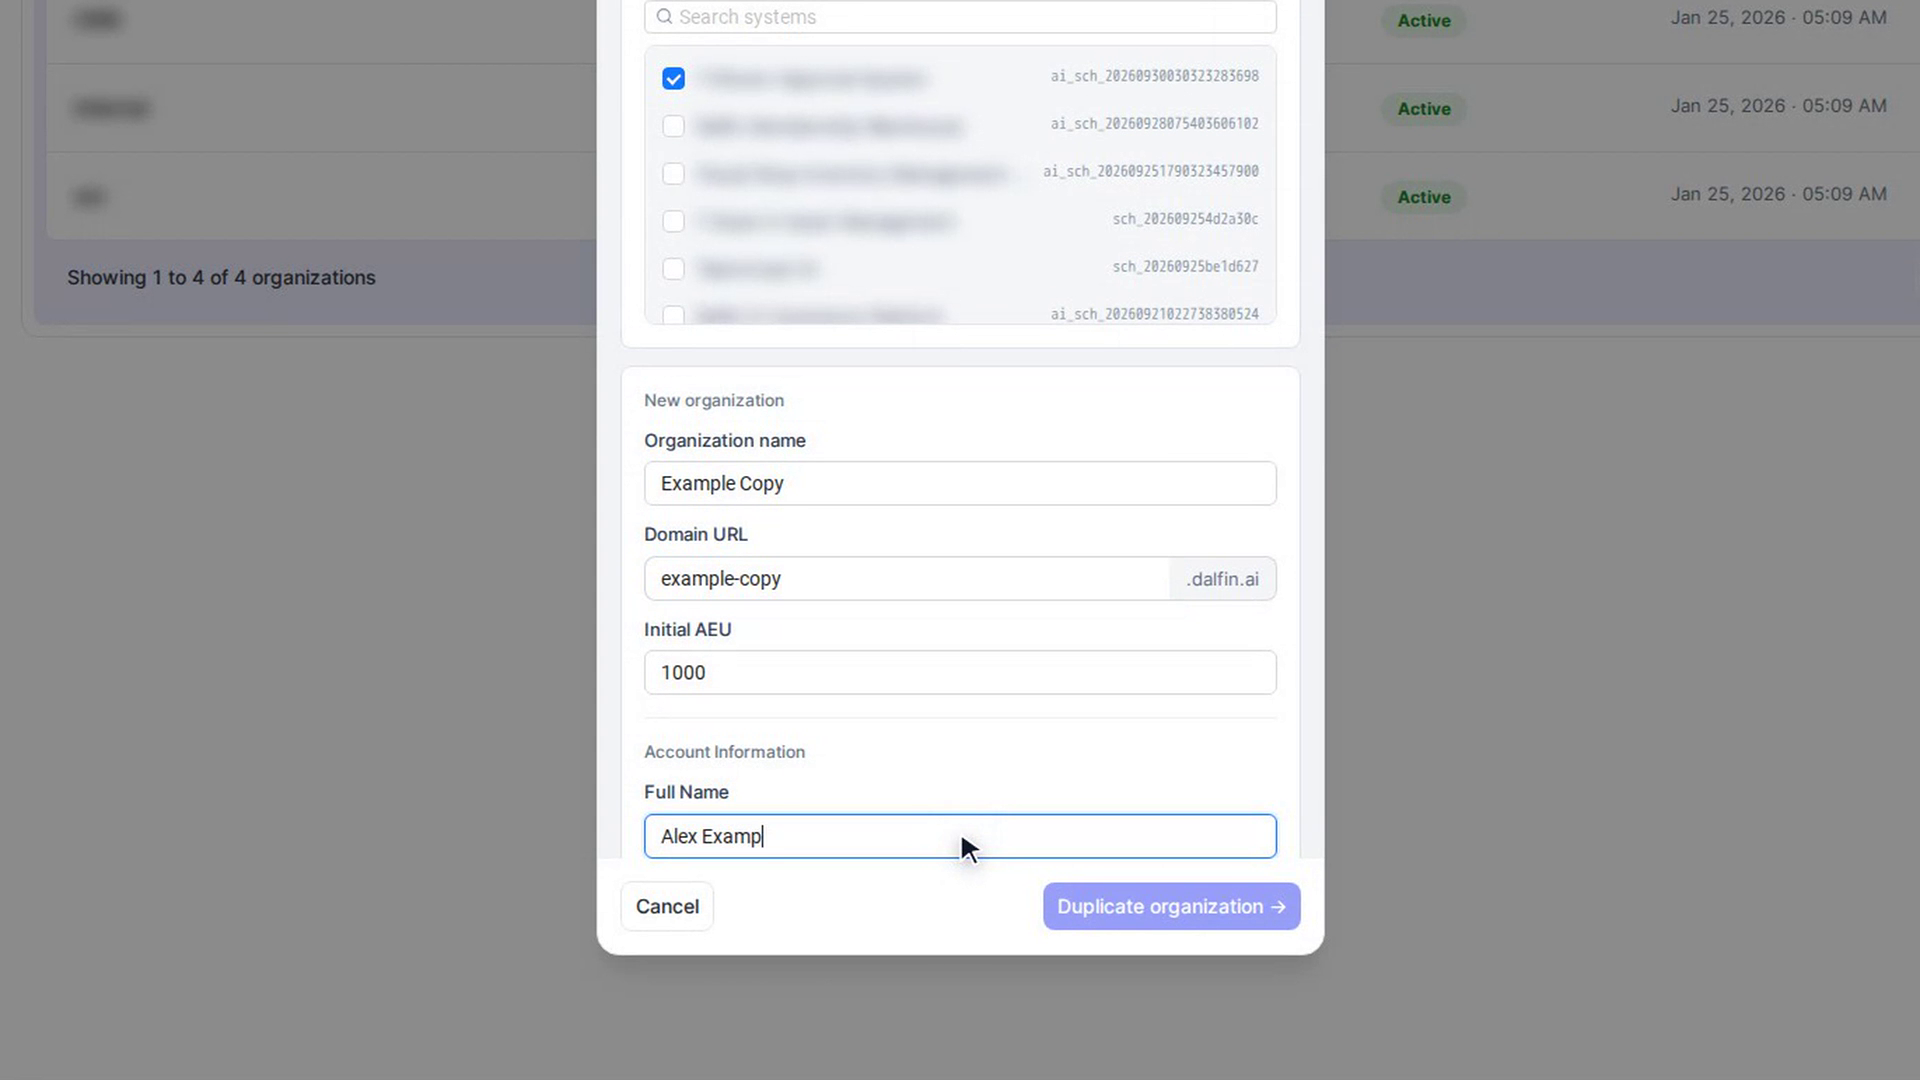Screen dimensions: 1920x1080
Task: Click Showing 1 to 4 of 4 organizations
Action: (x=221, y=278)
